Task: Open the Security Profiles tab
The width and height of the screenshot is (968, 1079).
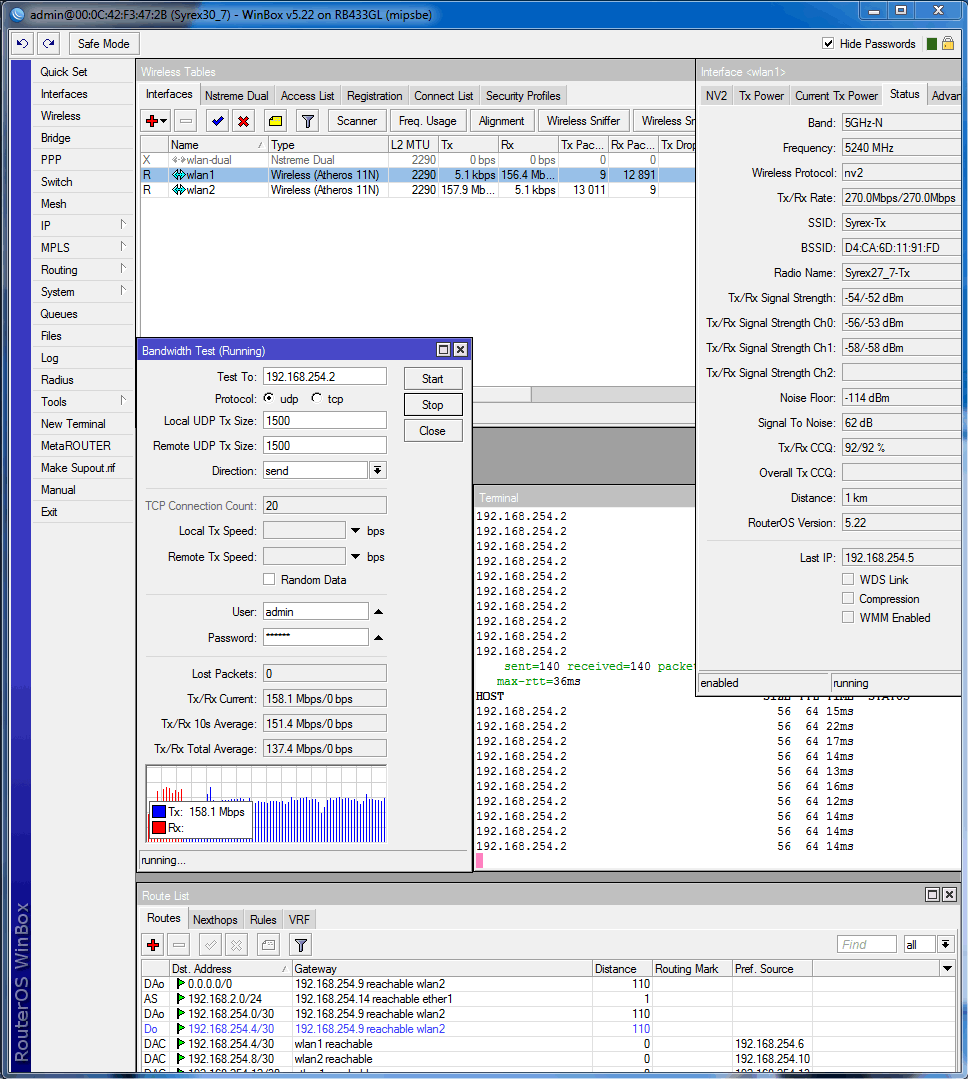Action: 524,96
